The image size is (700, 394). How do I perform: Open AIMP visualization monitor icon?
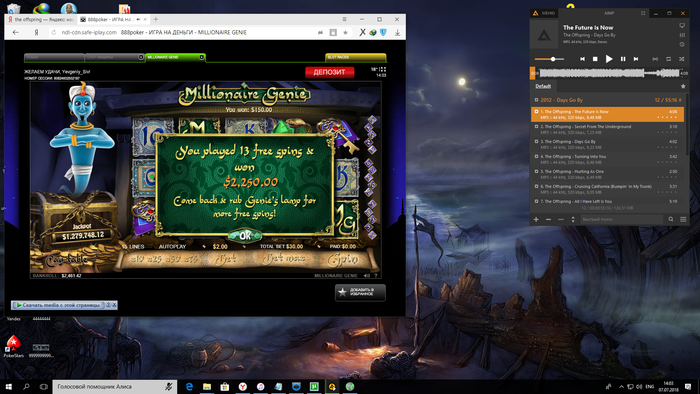(x=682, y=25)
